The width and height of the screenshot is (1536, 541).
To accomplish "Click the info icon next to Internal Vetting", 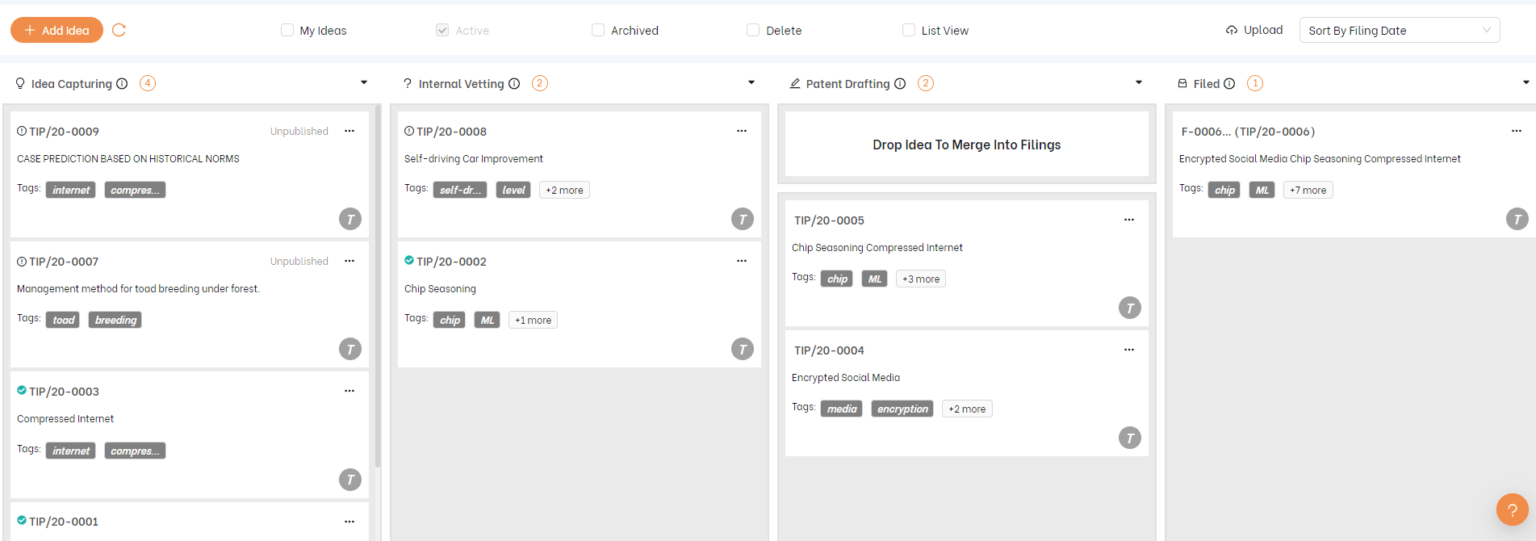I will click(x=514, y=84).
